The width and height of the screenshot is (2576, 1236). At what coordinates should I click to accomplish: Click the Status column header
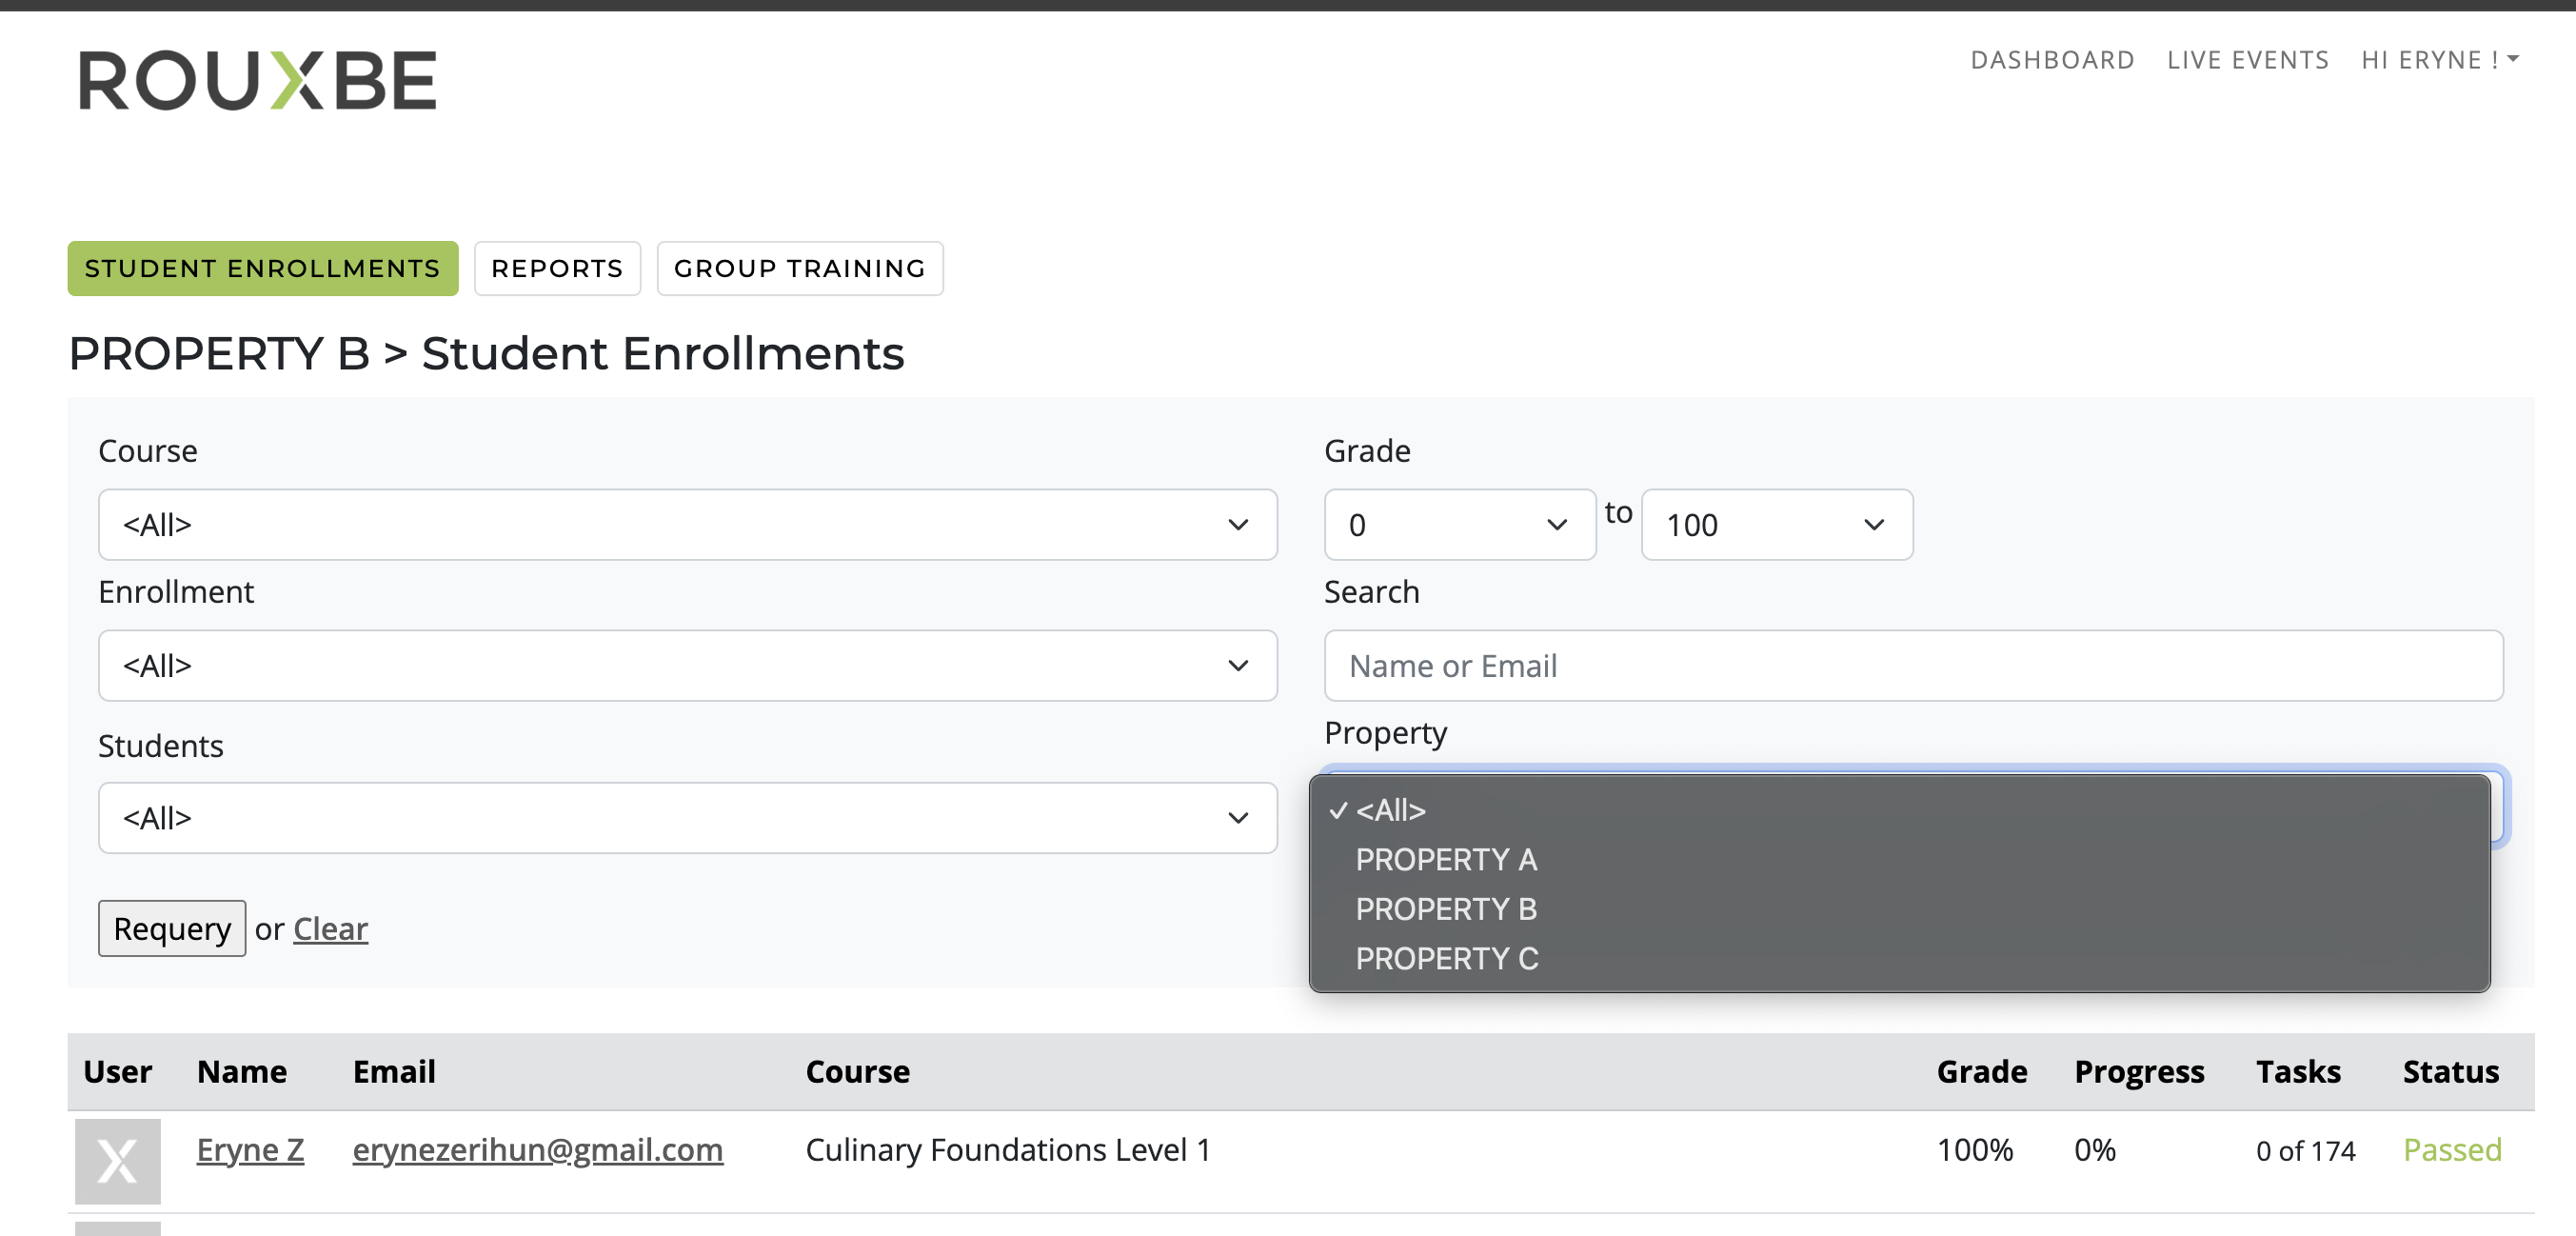point(2451,1071)
